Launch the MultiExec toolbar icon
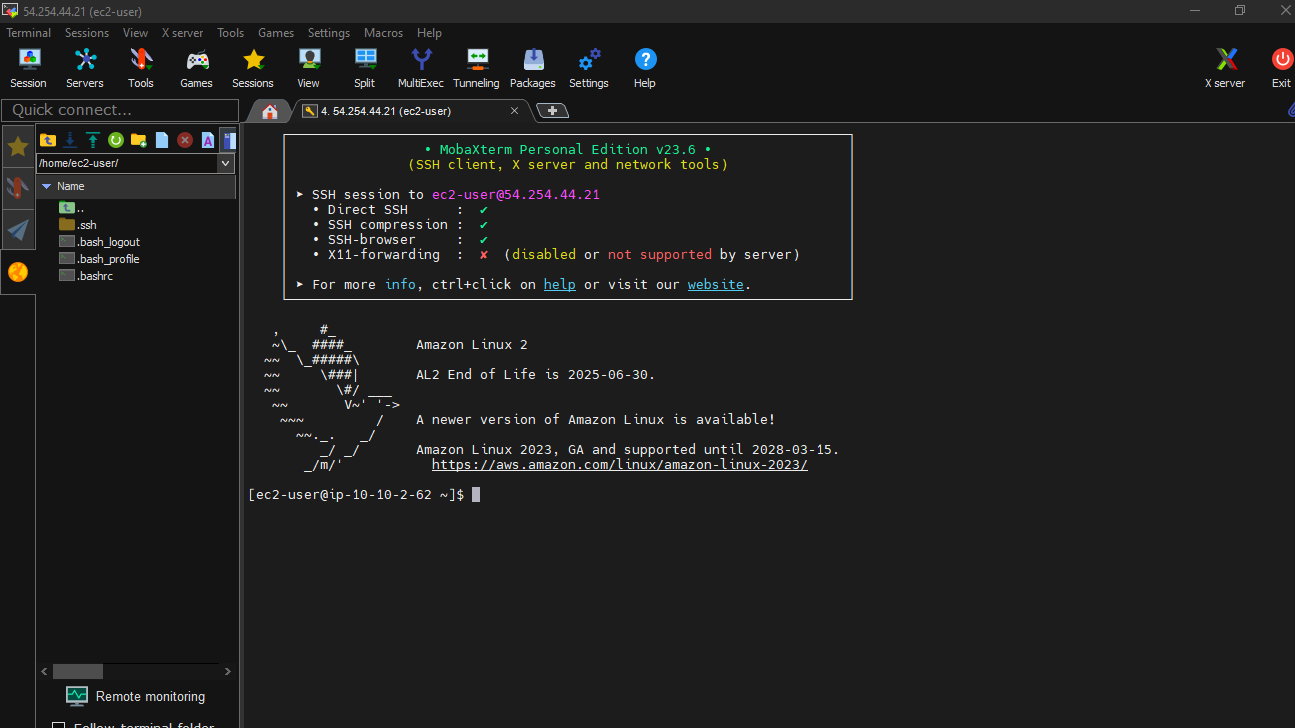Screen dimensions: 1295x728 [x=421, y=68]
